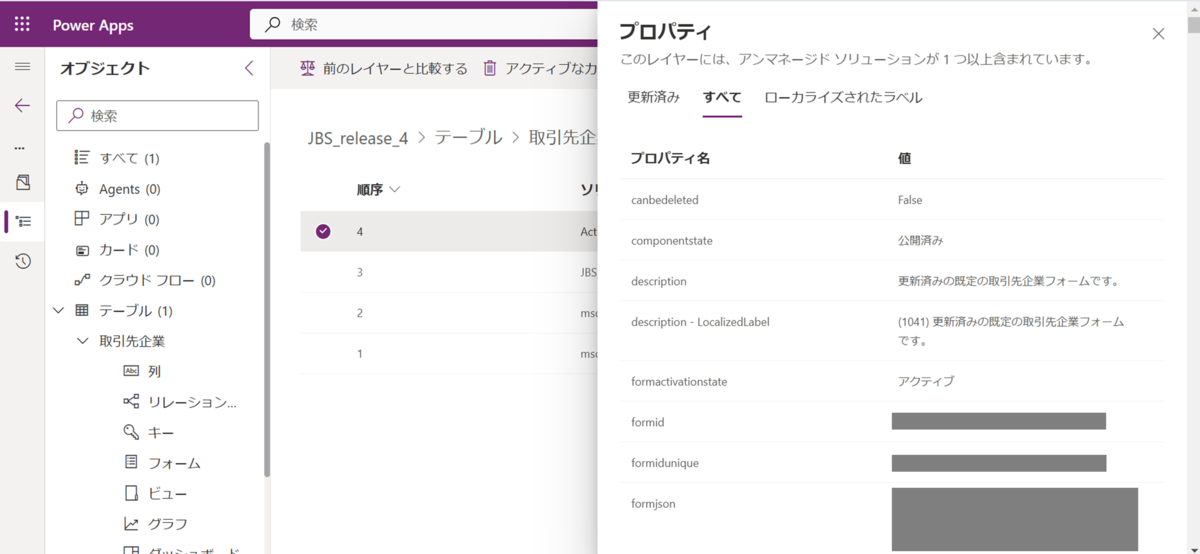Go back with the left arrow icon
1200x554 pixels.
click(22, 106)
